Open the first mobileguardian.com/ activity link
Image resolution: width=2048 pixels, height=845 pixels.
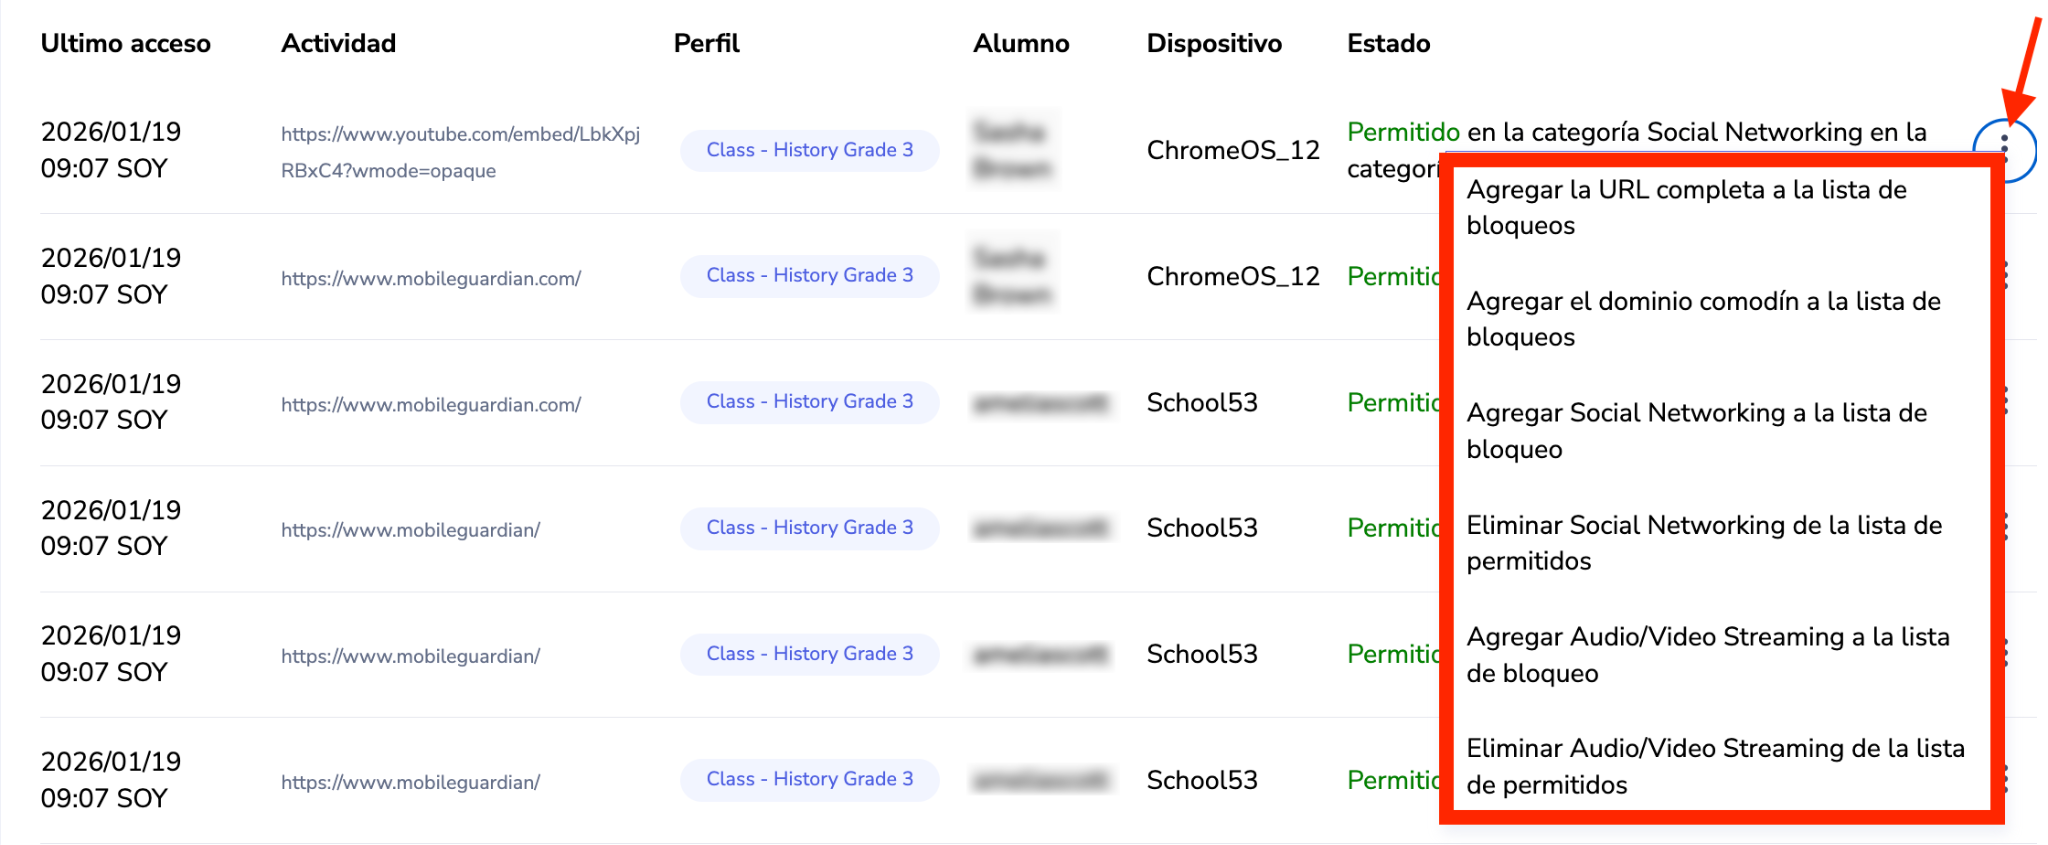click(x=430, y=279)
